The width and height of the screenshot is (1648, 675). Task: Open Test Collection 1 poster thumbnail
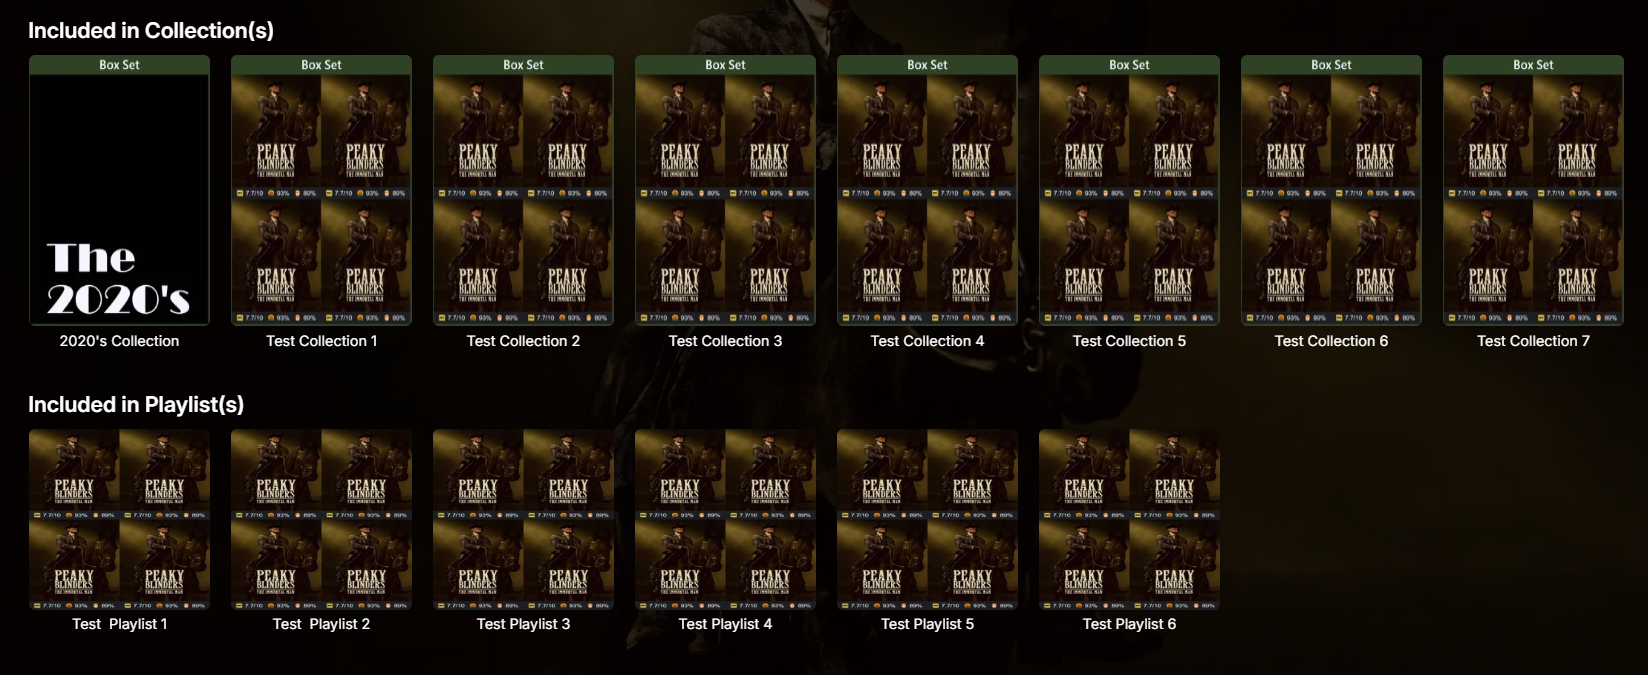(321, 190)
